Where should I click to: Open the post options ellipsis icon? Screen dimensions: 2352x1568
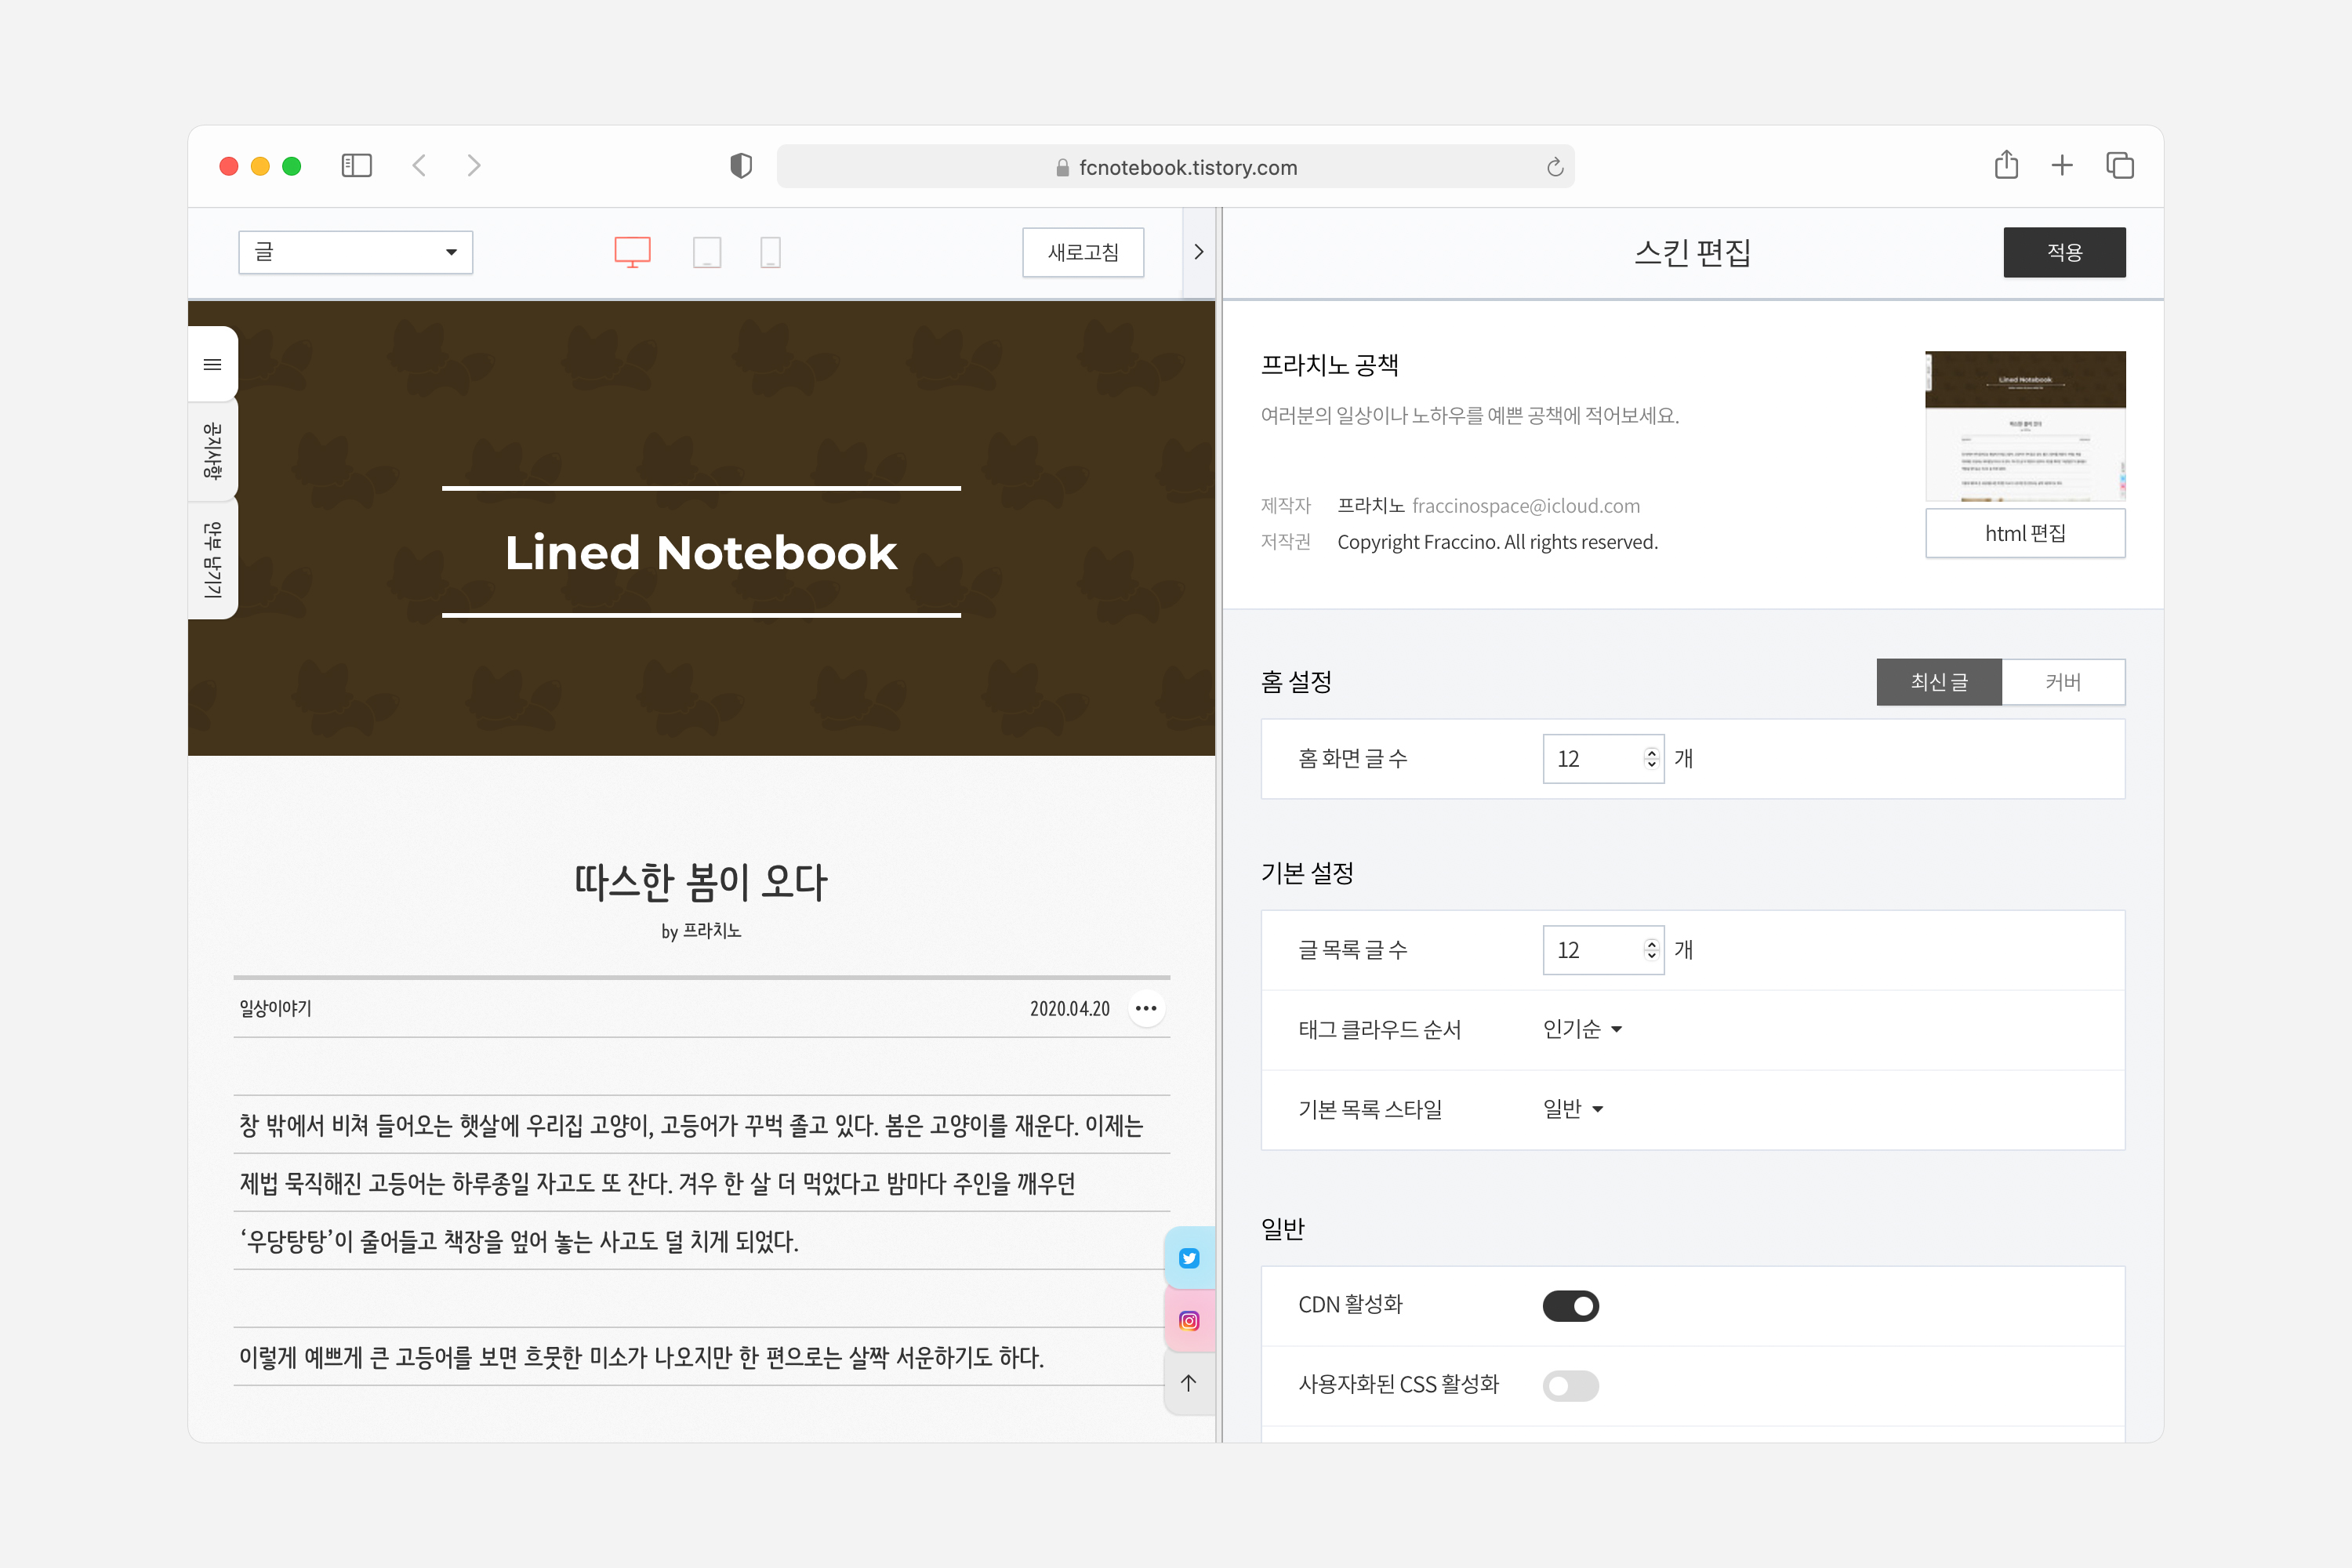click(x=1146, y=1008)
